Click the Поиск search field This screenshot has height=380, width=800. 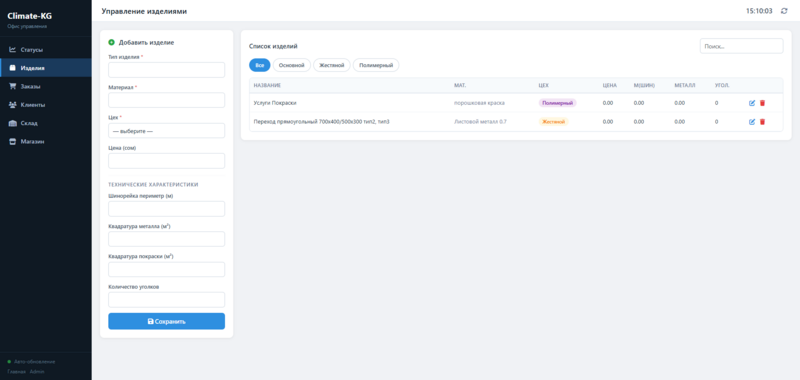(741, 46)
